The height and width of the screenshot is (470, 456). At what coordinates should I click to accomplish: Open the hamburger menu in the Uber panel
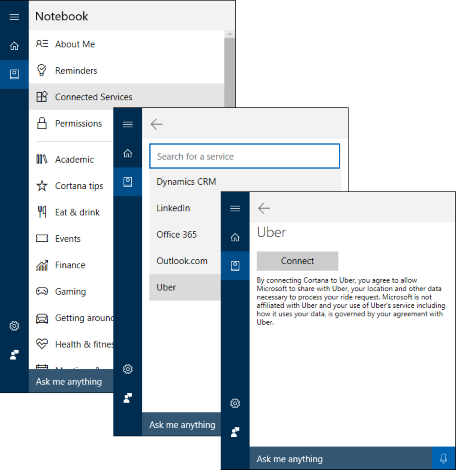point(235,208)
